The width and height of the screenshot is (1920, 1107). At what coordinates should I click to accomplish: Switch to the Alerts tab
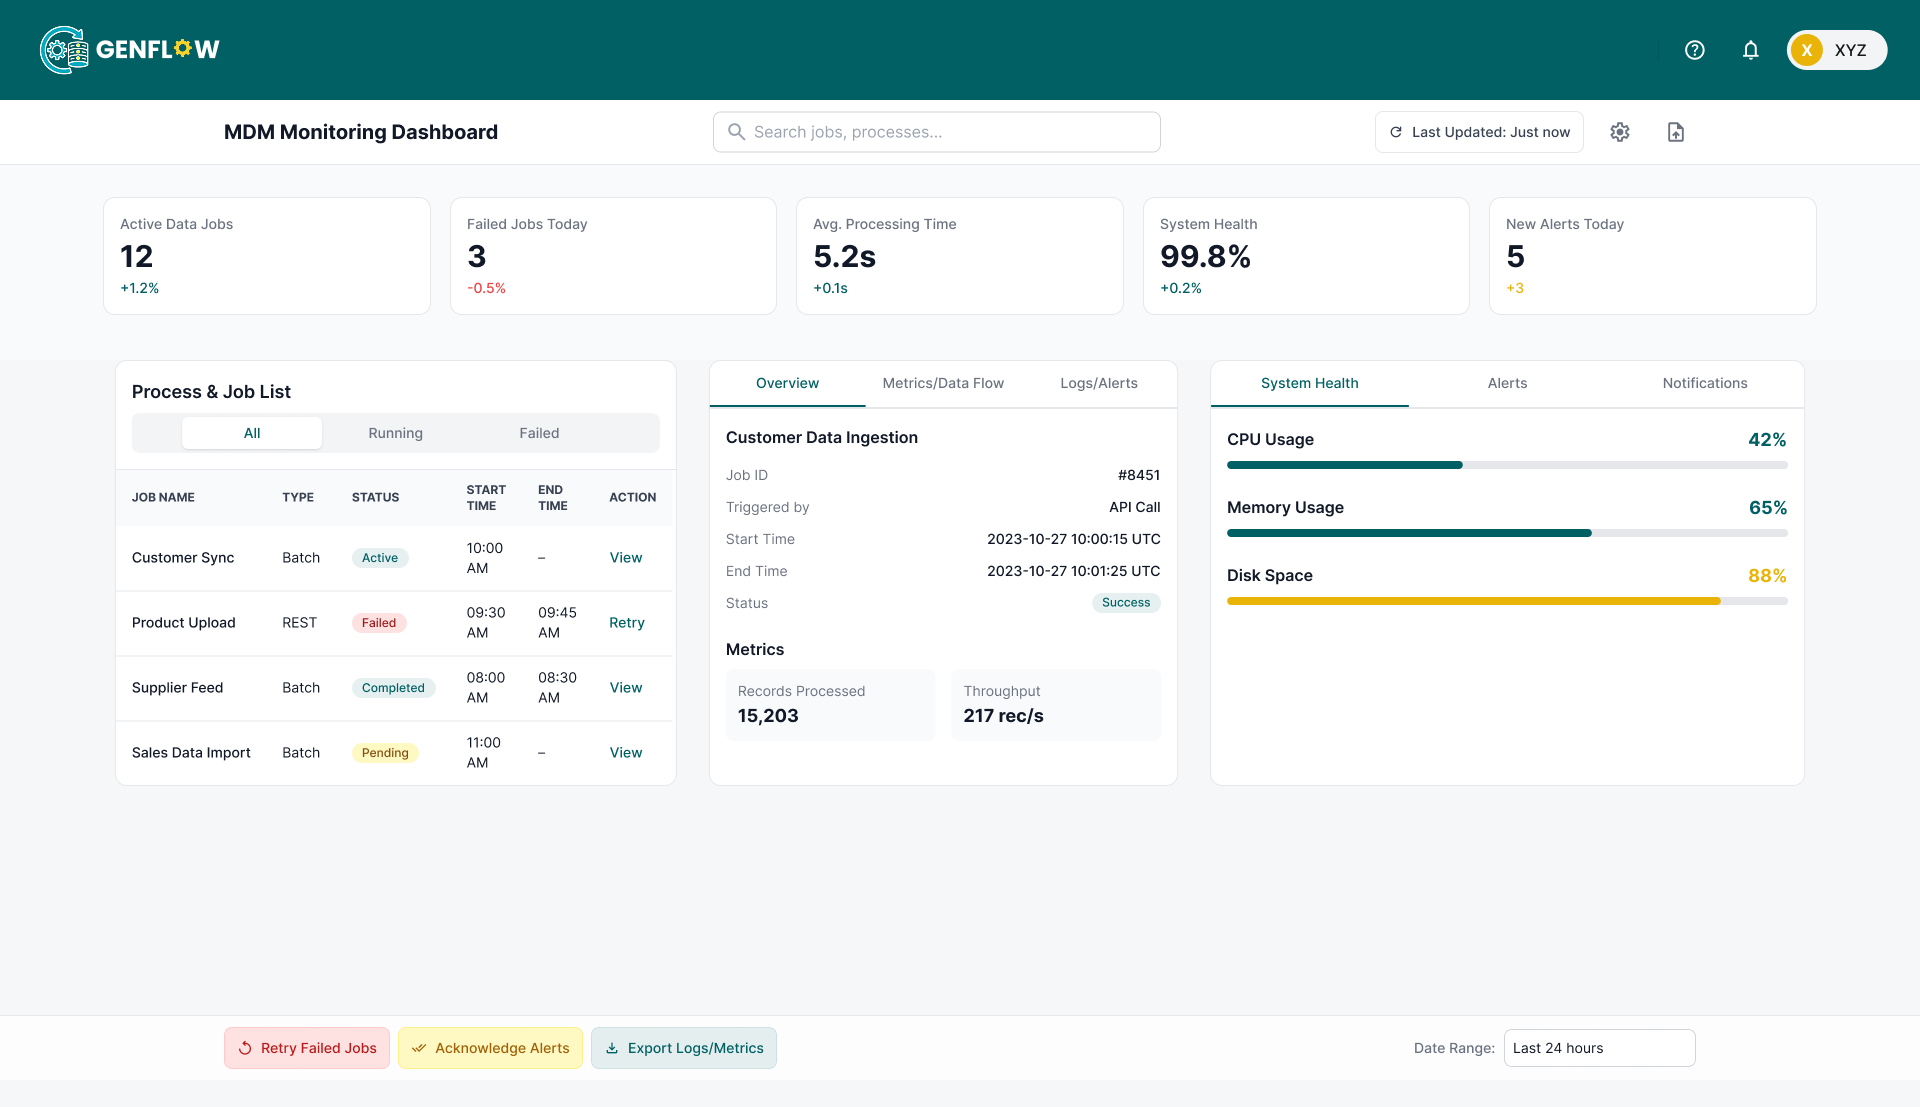pyautogui.click(x=1507, y=383)
